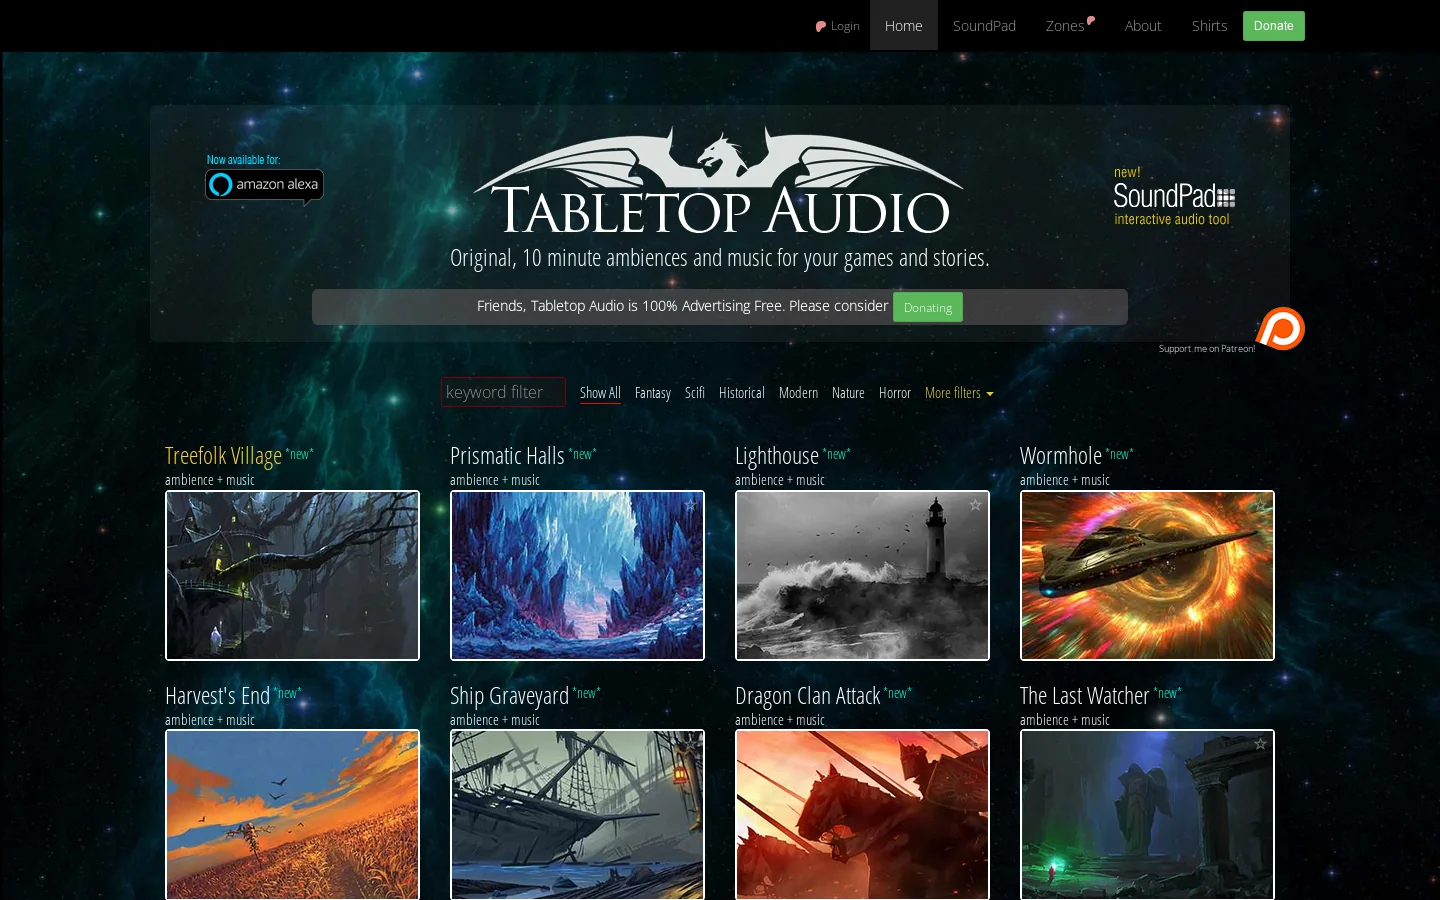Focus the keyword filter field
The width and height of the screenshot is (1440, 900).
(x=503, y=392)
